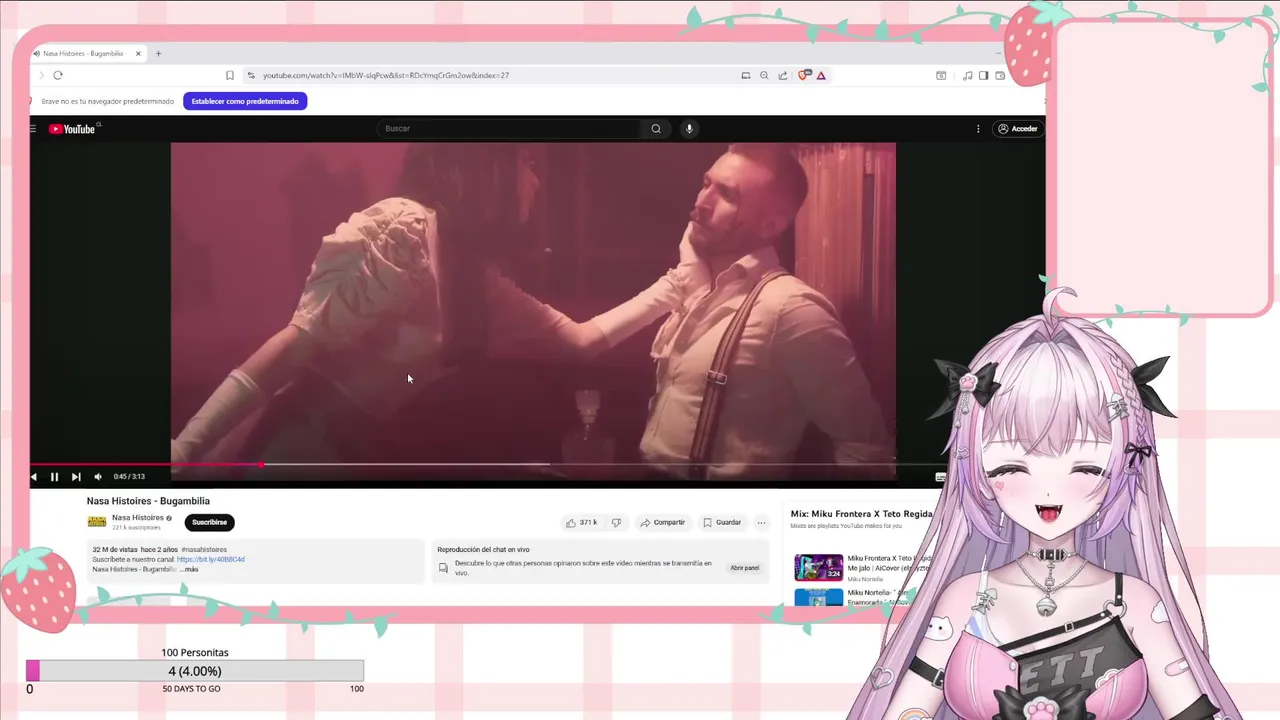Toggle subtitles on the video player

click(x=940, y=477)
